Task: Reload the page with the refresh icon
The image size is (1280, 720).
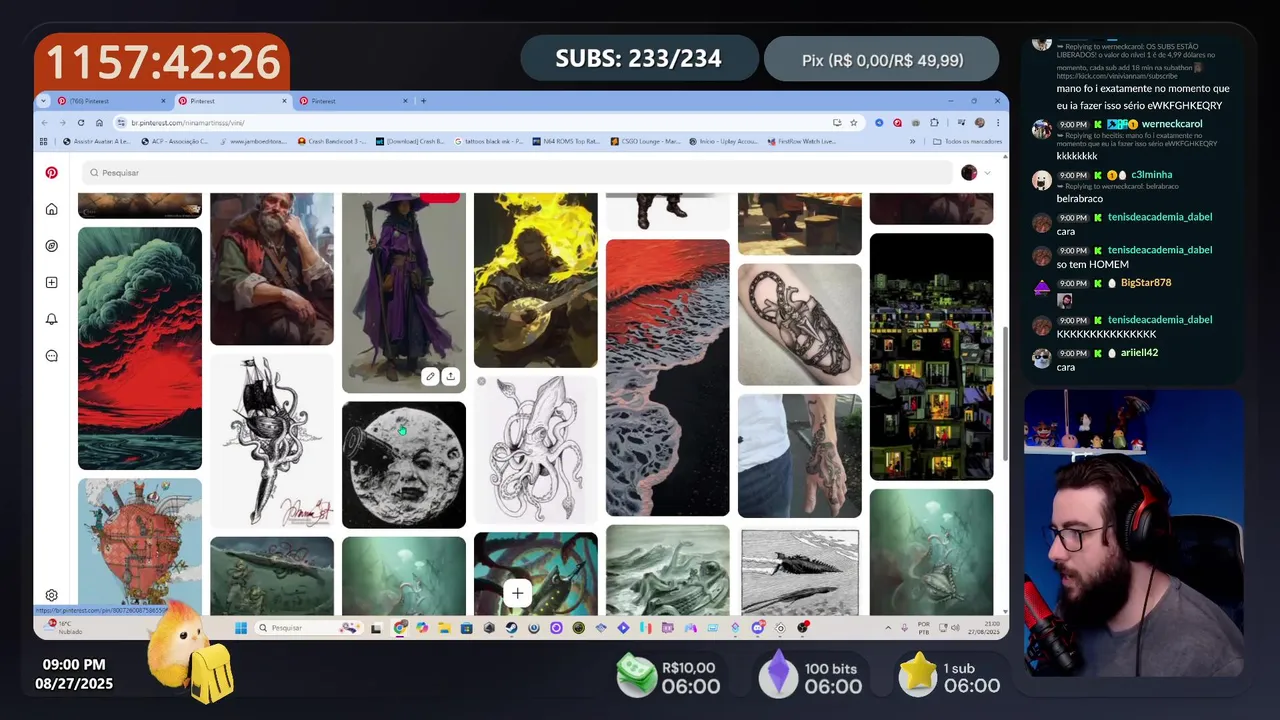Action: click(x=83, y=122)
